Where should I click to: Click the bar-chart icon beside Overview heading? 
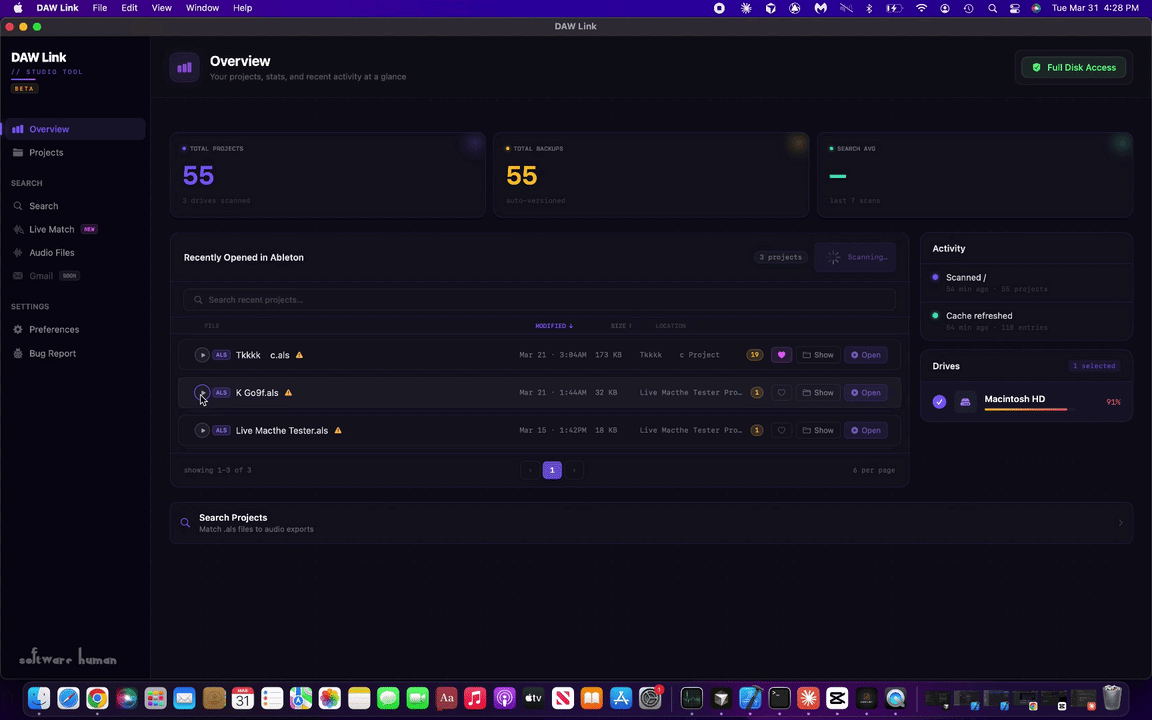(x=184, y=67)
